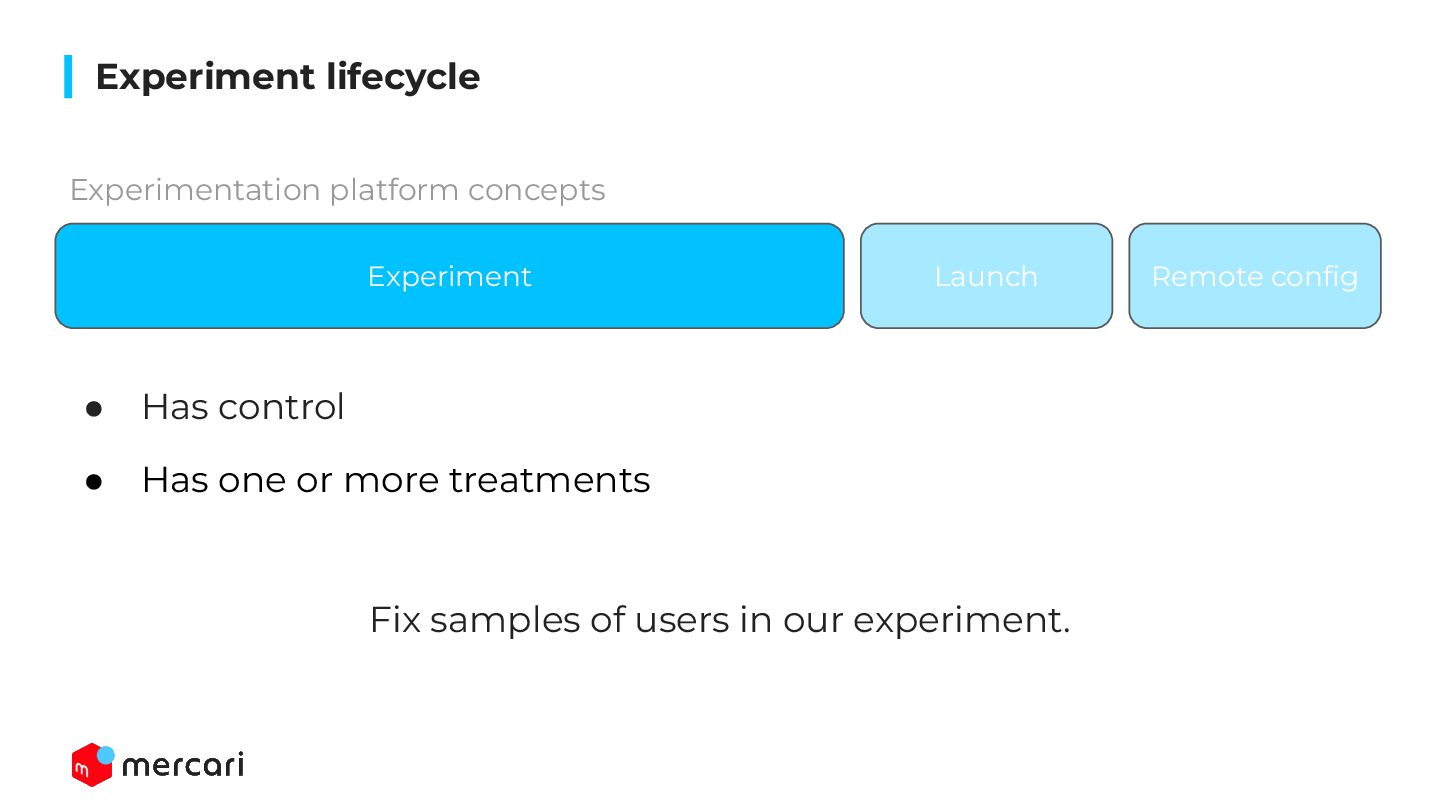Click the word treatments in second bullet
The image size is (1440, 810).
coord(550,480)
